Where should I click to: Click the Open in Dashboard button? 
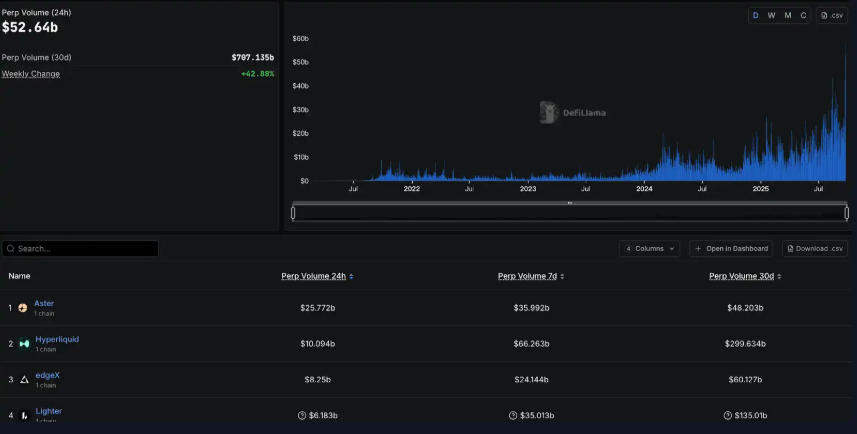pyautogui.click(x=732, y=248)
